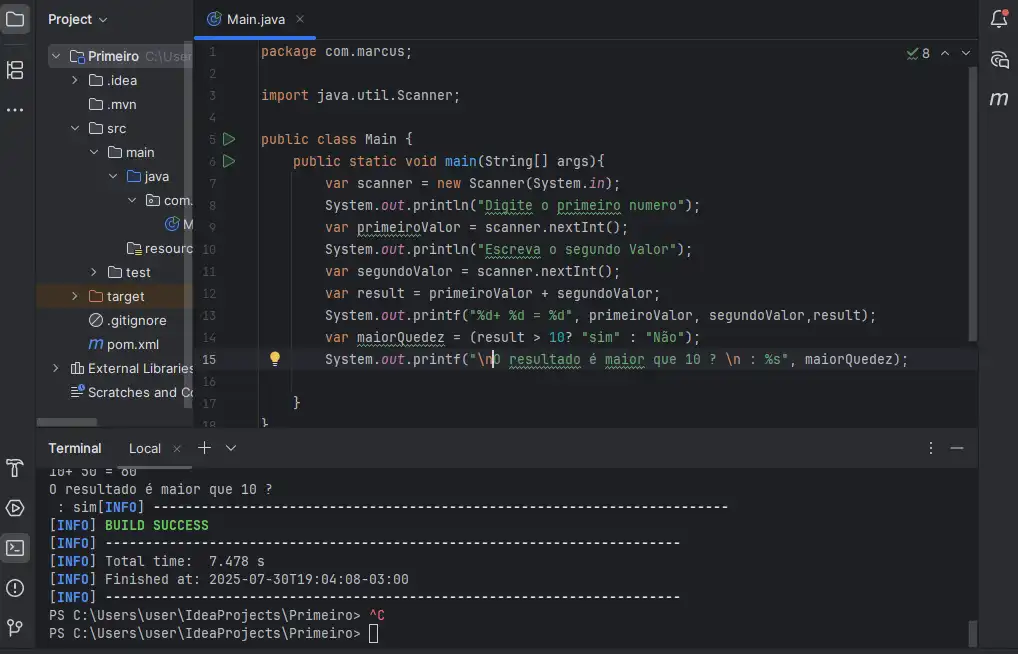The width and height of the screenshot is (1018, 654).
Task: Open the Maven tool window icon
Action: coord(999,99)
